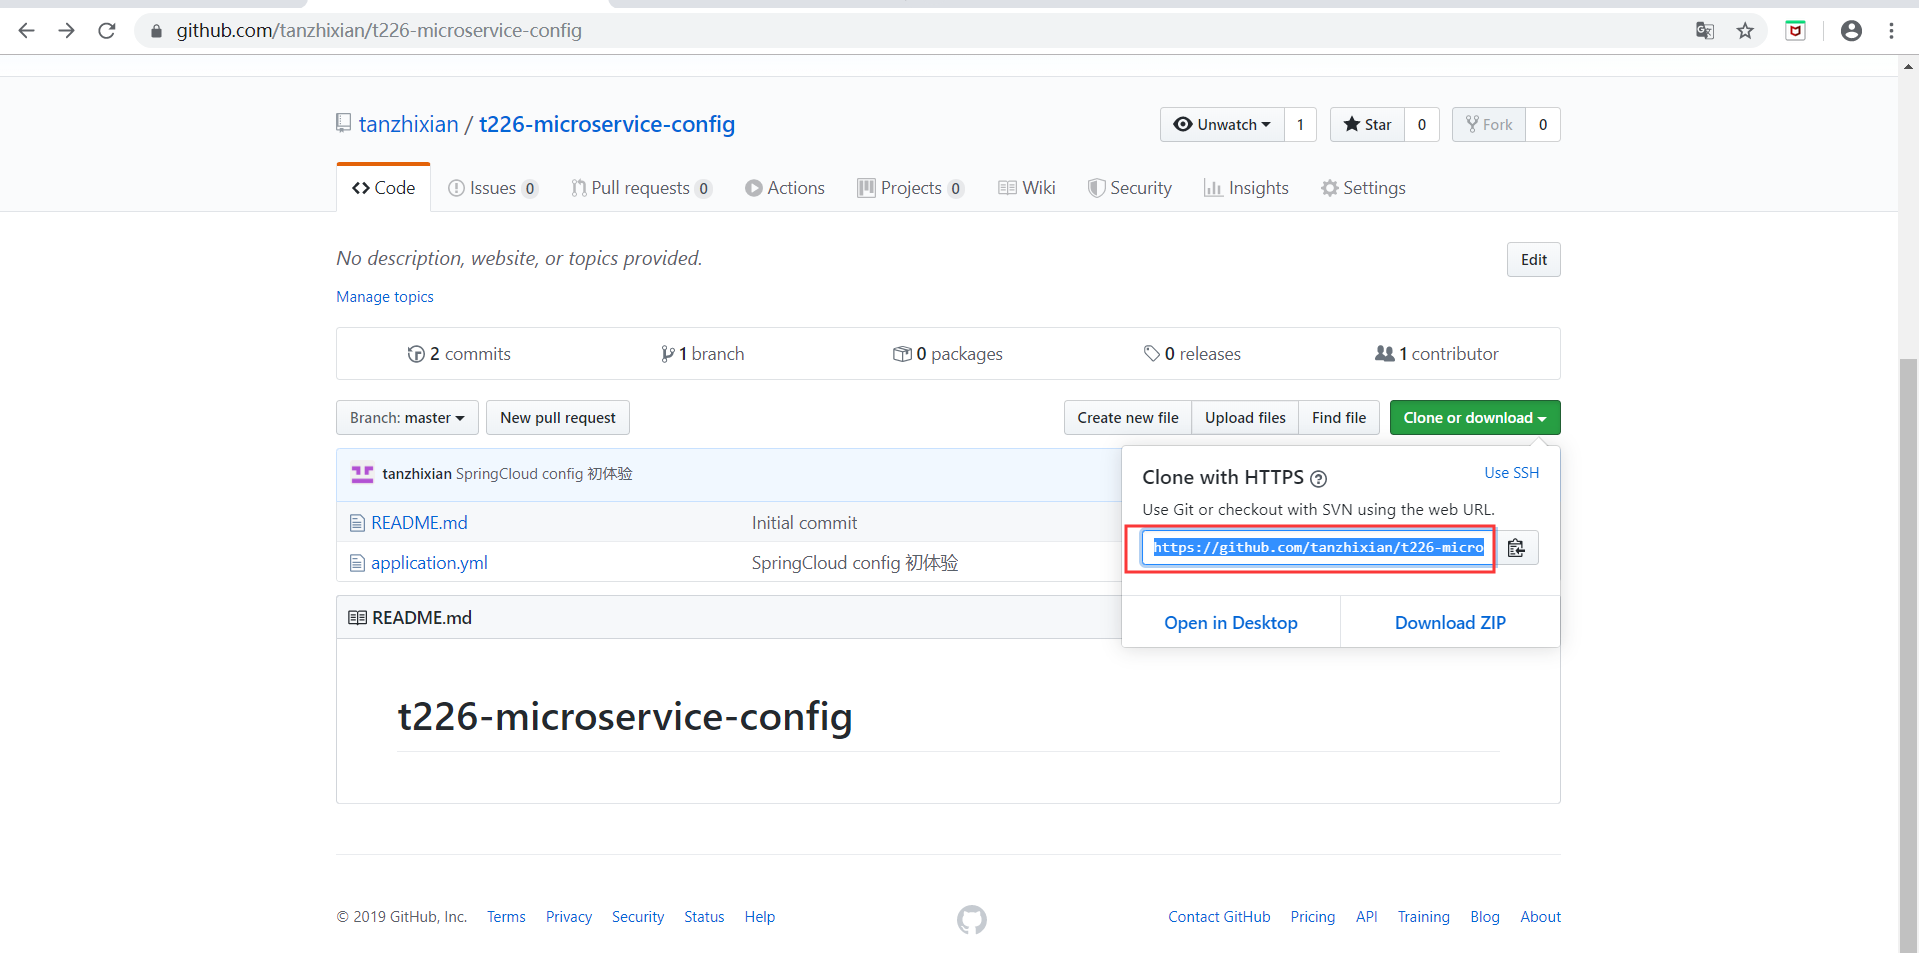This screenshot has height=953, width=1919.
Task: Click the tanzhixian avatar in the commit row
Action: [x=362, y=474]
